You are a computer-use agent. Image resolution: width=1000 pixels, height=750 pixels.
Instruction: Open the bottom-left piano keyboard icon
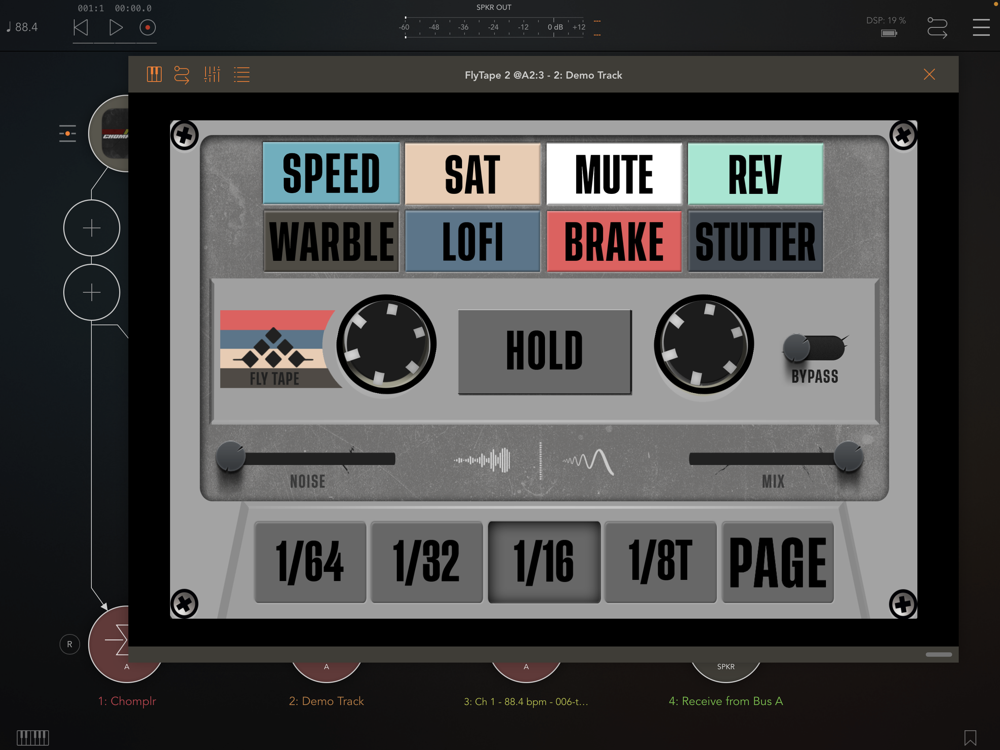33,737
